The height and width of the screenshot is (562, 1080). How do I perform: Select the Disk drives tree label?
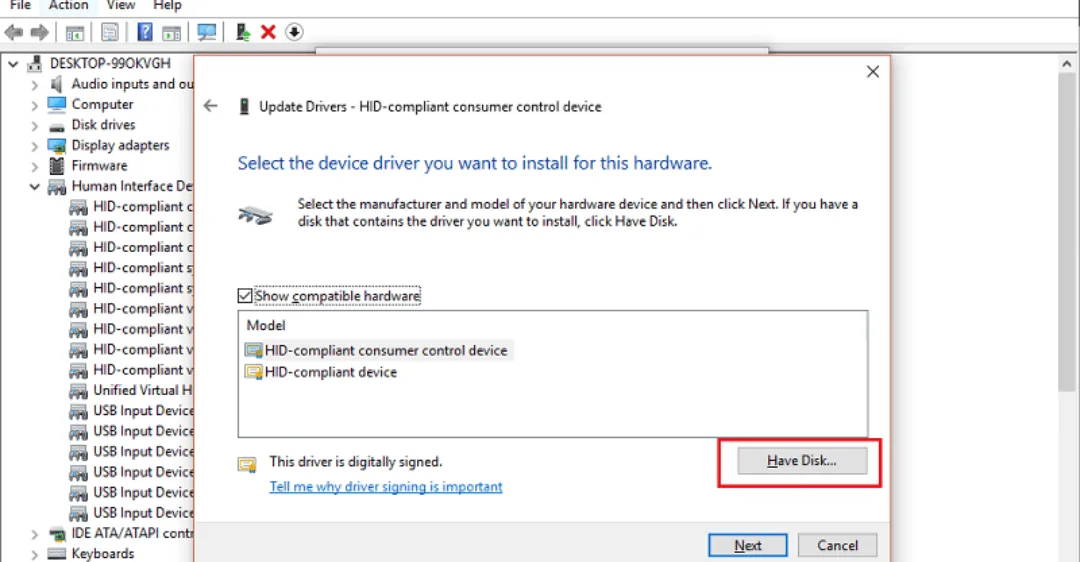click(103, 125)
